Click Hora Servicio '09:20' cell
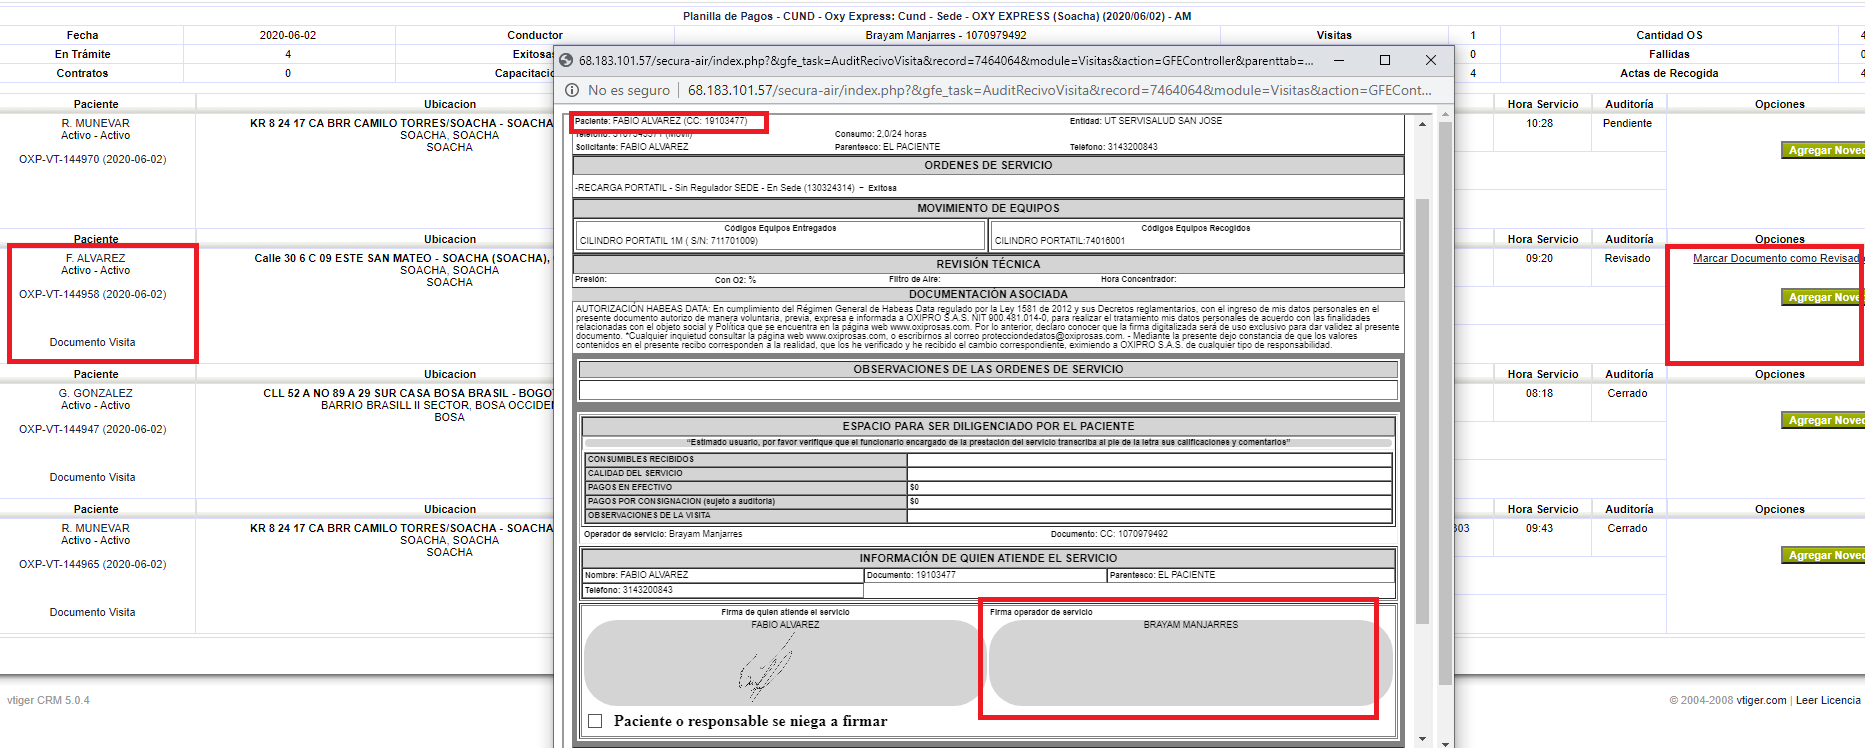 pos(1540,258)
